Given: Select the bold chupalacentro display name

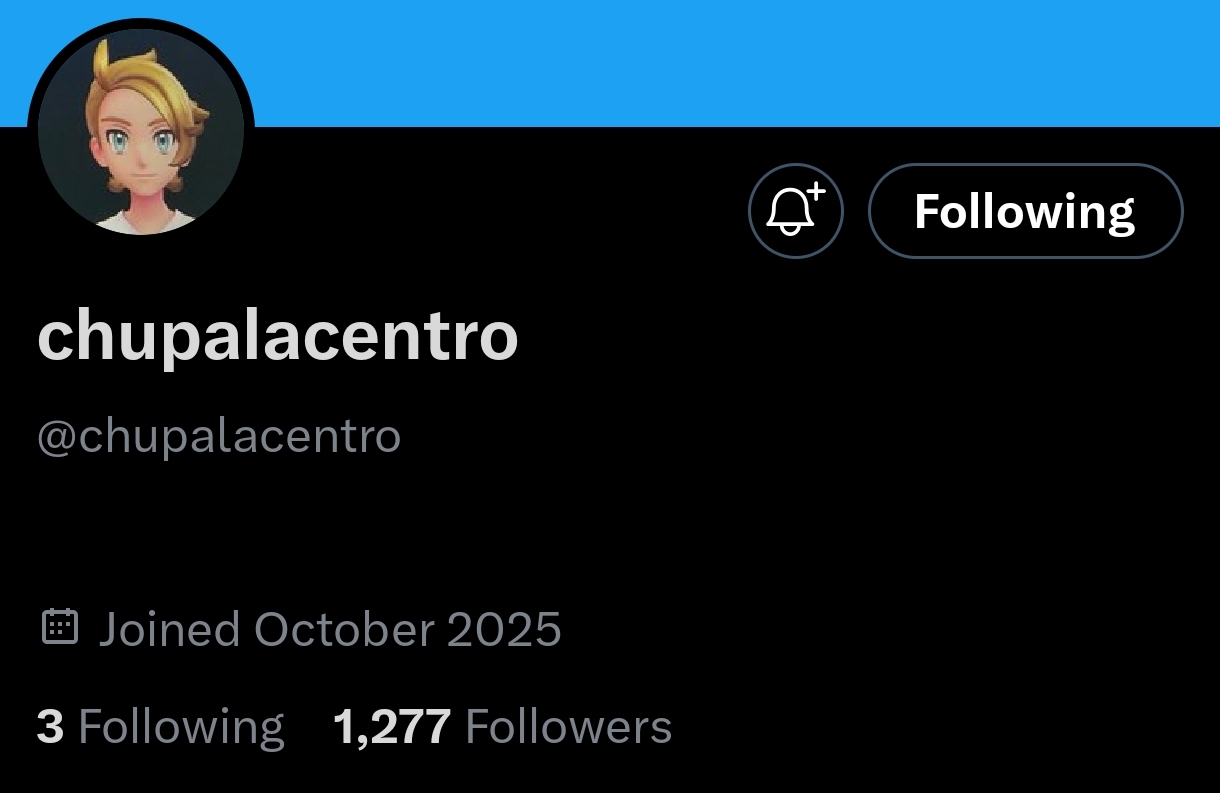Looking at the screenshot, I should [278, 338].
